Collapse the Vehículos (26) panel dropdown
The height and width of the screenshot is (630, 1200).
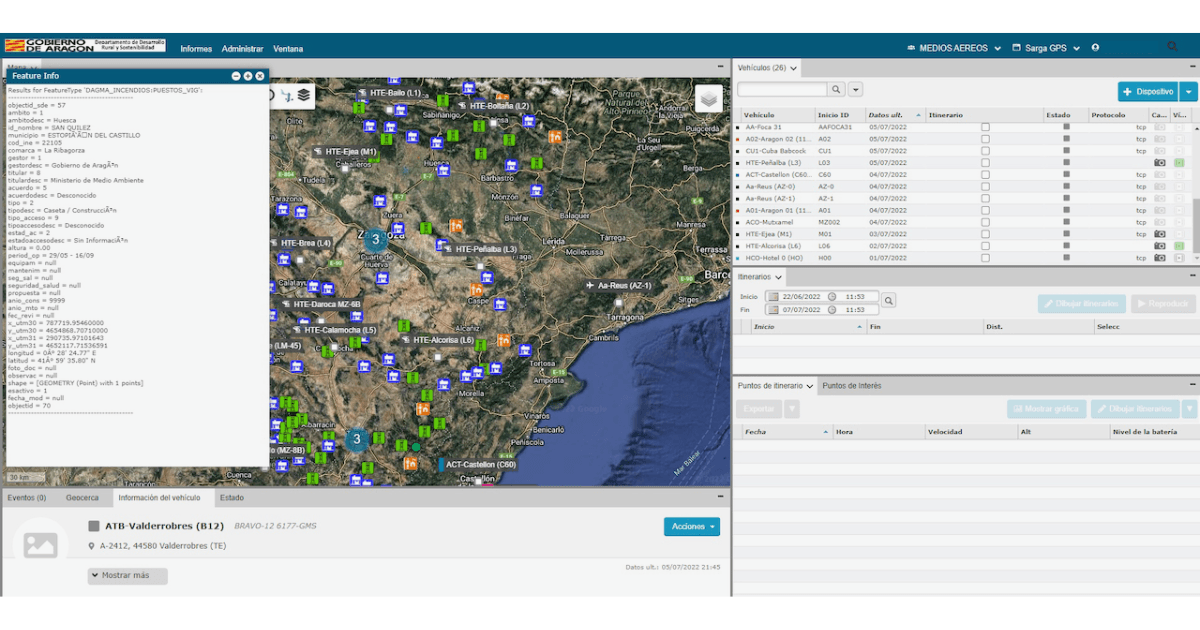tap(793, 67)
